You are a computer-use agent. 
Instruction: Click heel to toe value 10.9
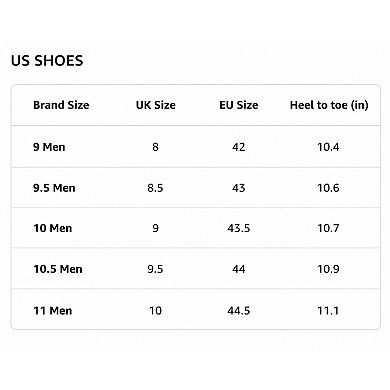pos(328,269)
